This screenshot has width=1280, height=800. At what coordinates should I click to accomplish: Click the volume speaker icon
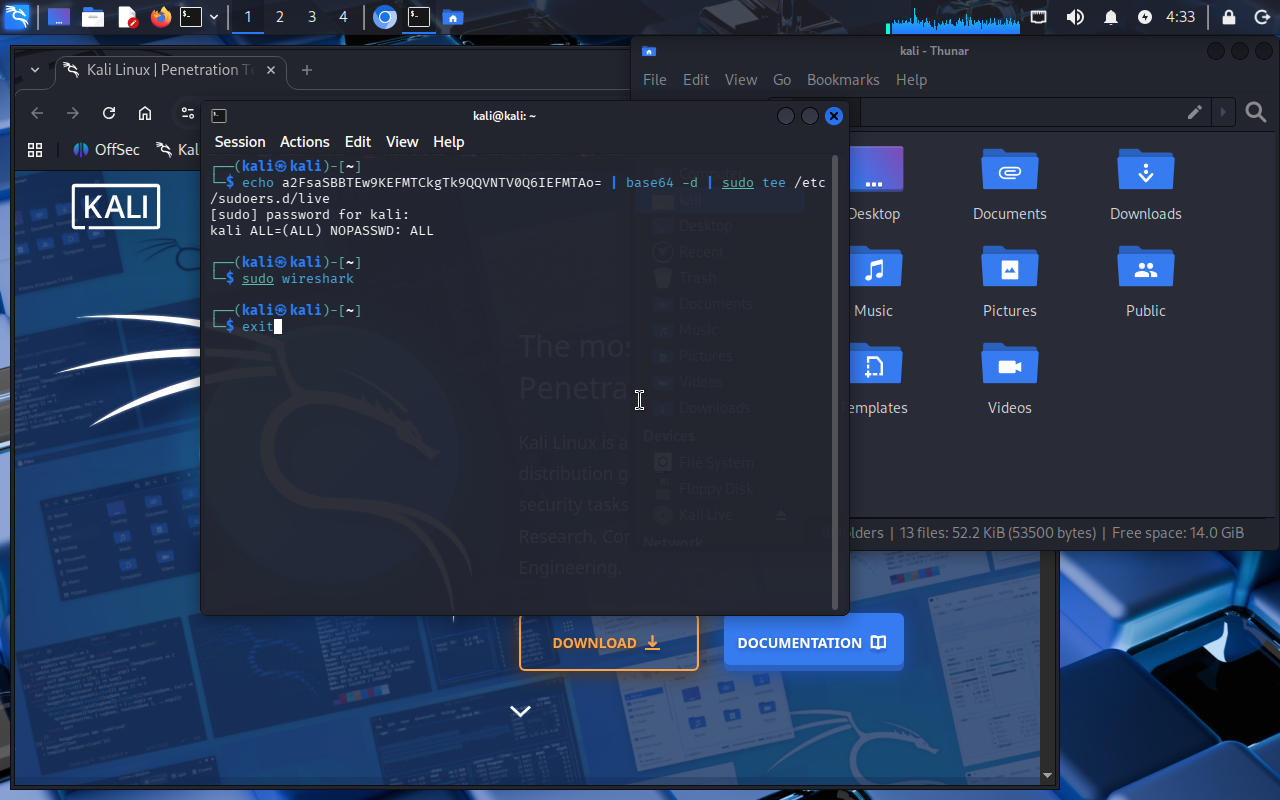pos(1075,17)
